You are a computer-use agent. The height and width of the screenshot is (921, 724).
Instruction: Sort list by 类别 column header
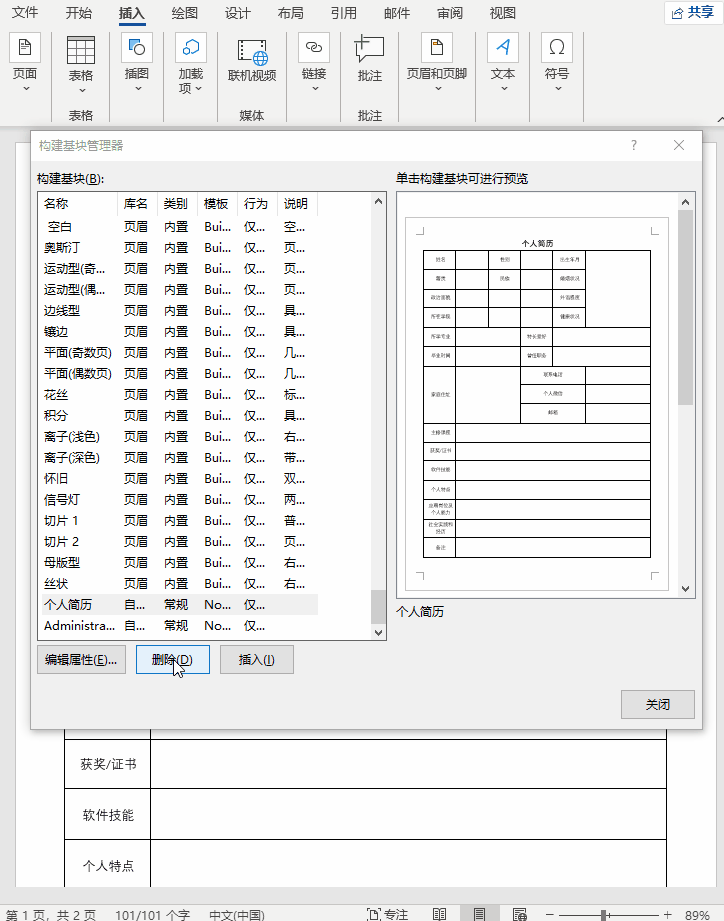(x=177, y=204)
